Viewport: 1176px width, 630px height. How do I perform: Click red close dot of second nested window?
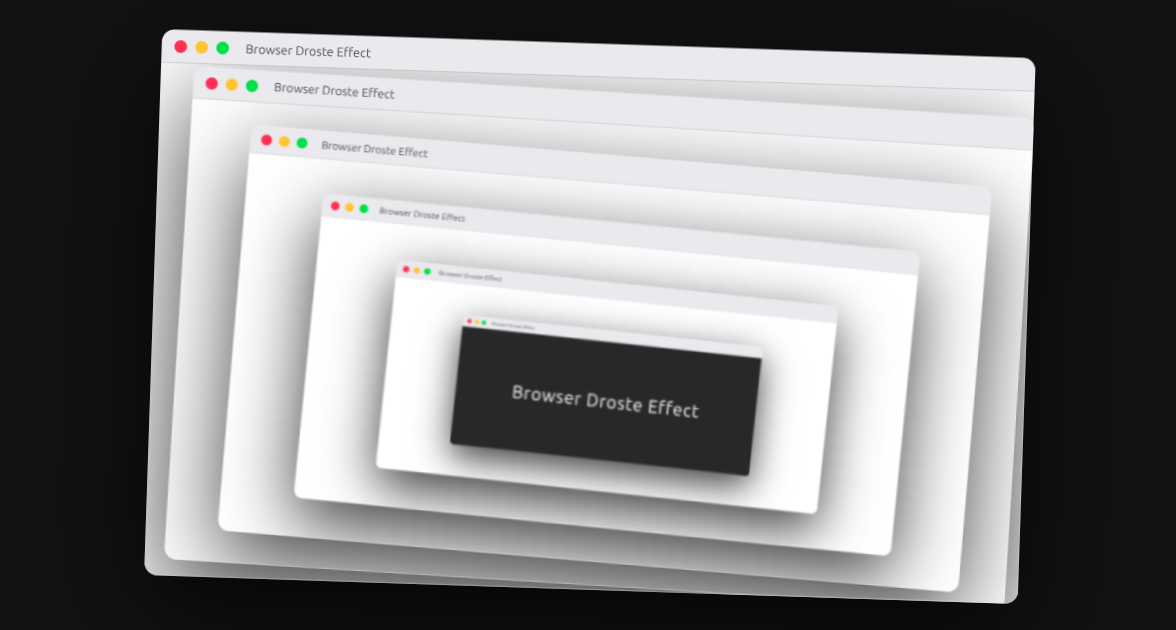pos(212,83)
